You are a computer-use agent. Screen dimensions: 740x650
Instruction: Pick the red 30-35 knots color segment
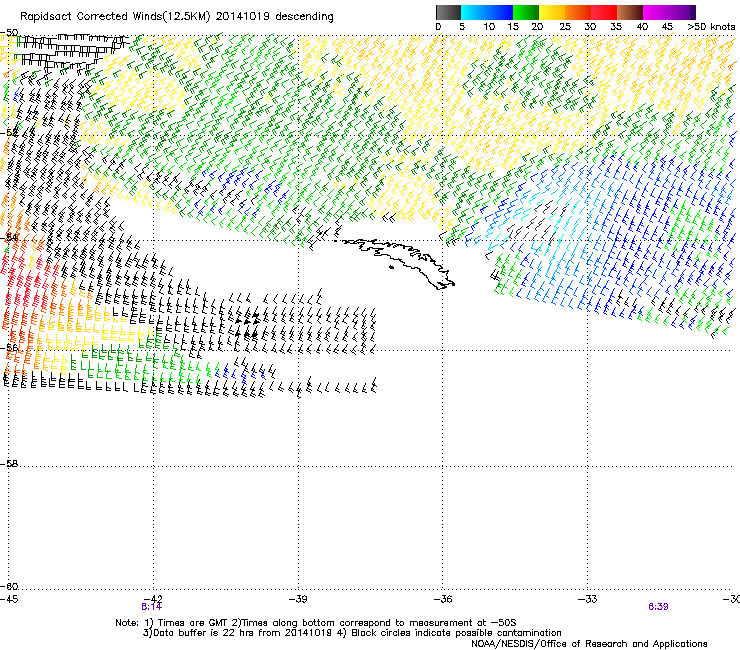(x=604, y=12)
